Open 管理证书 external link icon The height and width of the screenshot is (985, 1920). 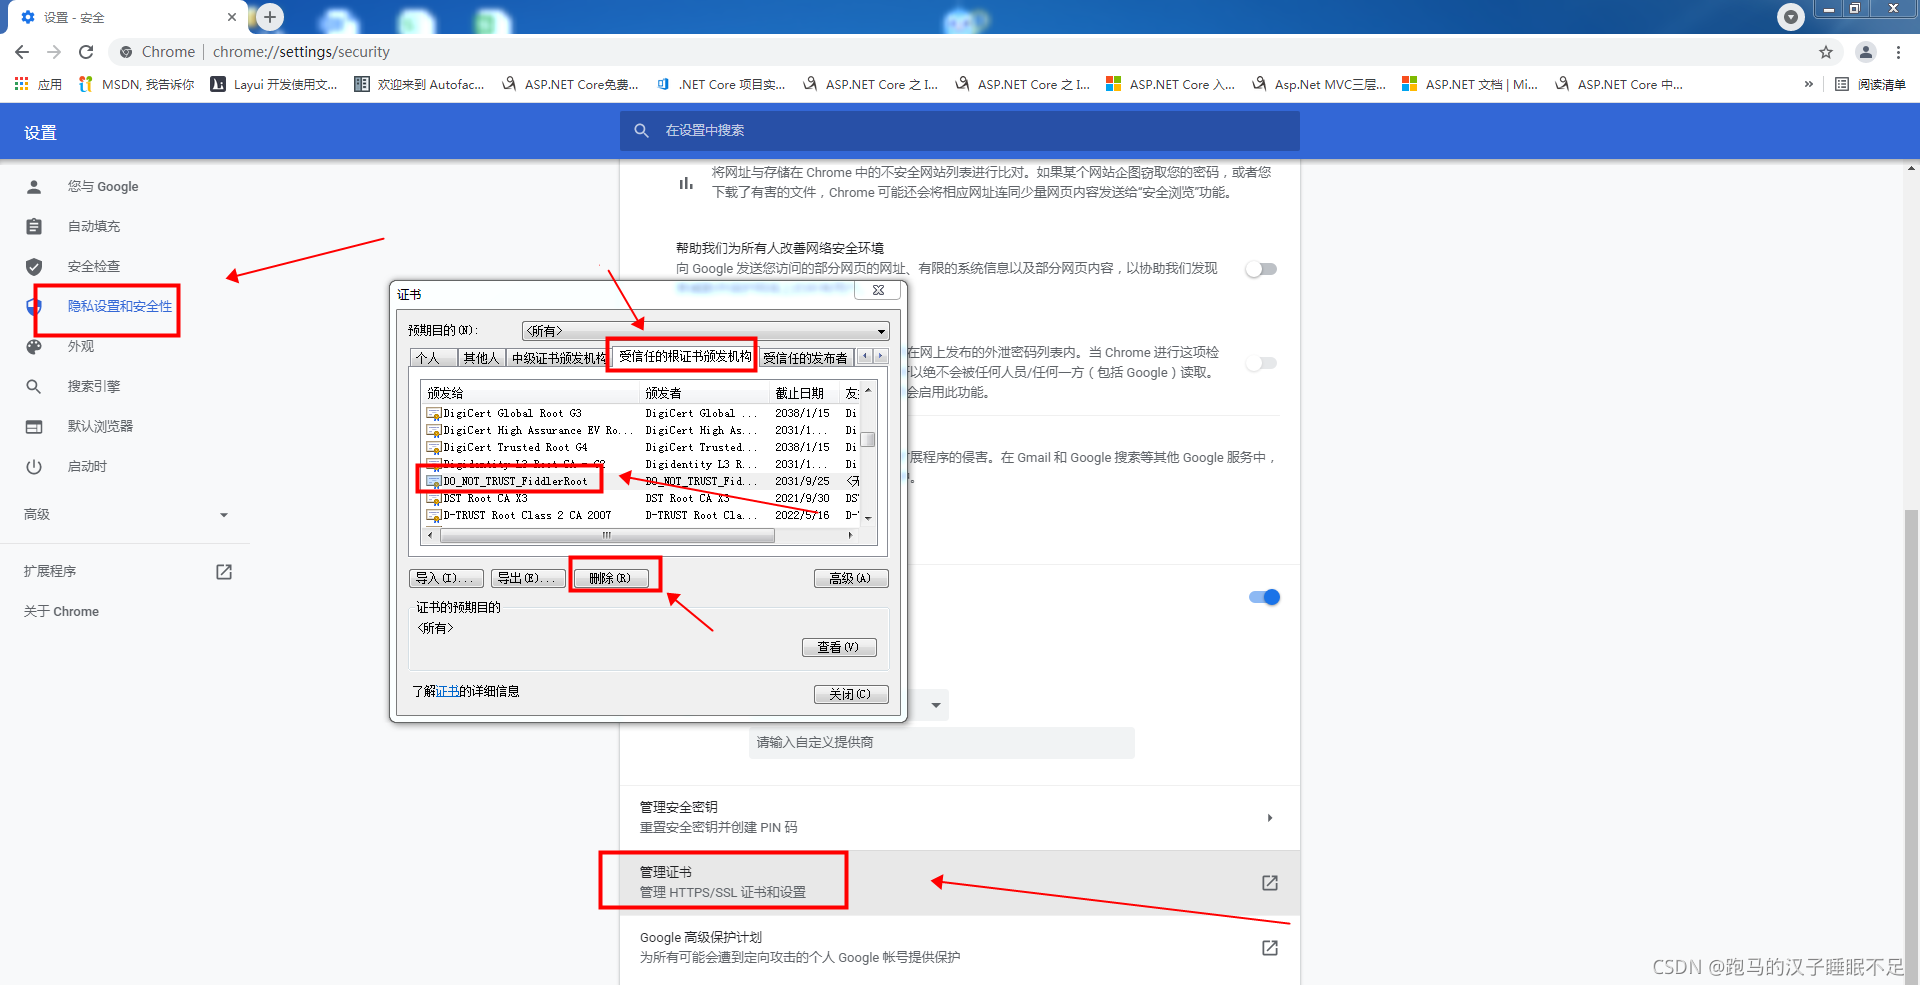pos(1270,883)
